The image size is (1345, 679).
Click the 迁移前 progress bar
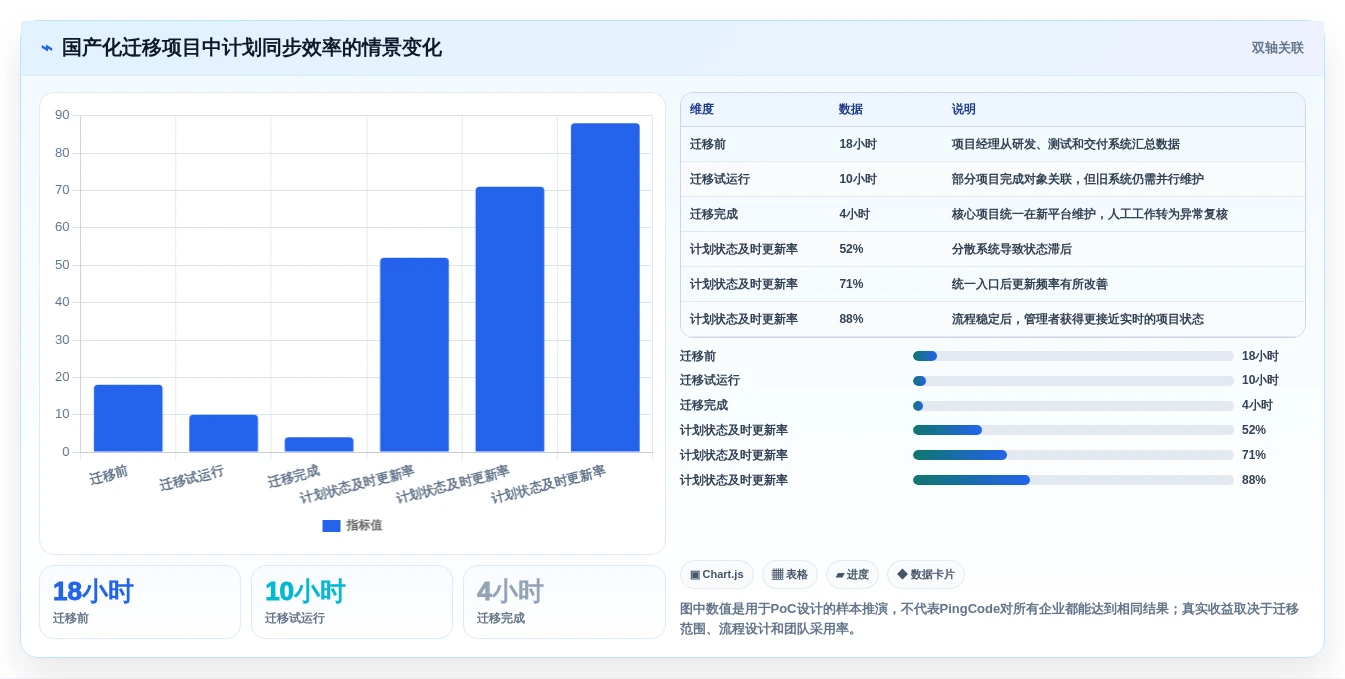[1073, 356]
